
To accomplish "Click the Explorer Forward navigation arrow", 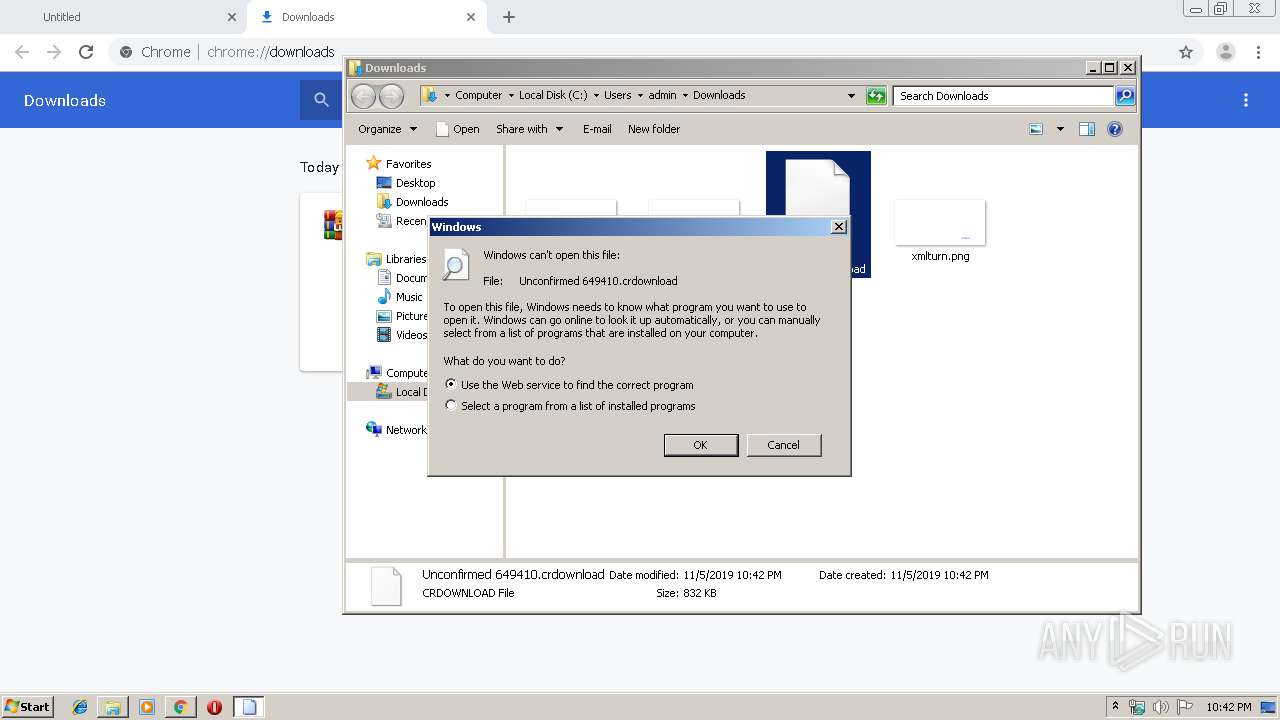I will (x=391, y=96).
